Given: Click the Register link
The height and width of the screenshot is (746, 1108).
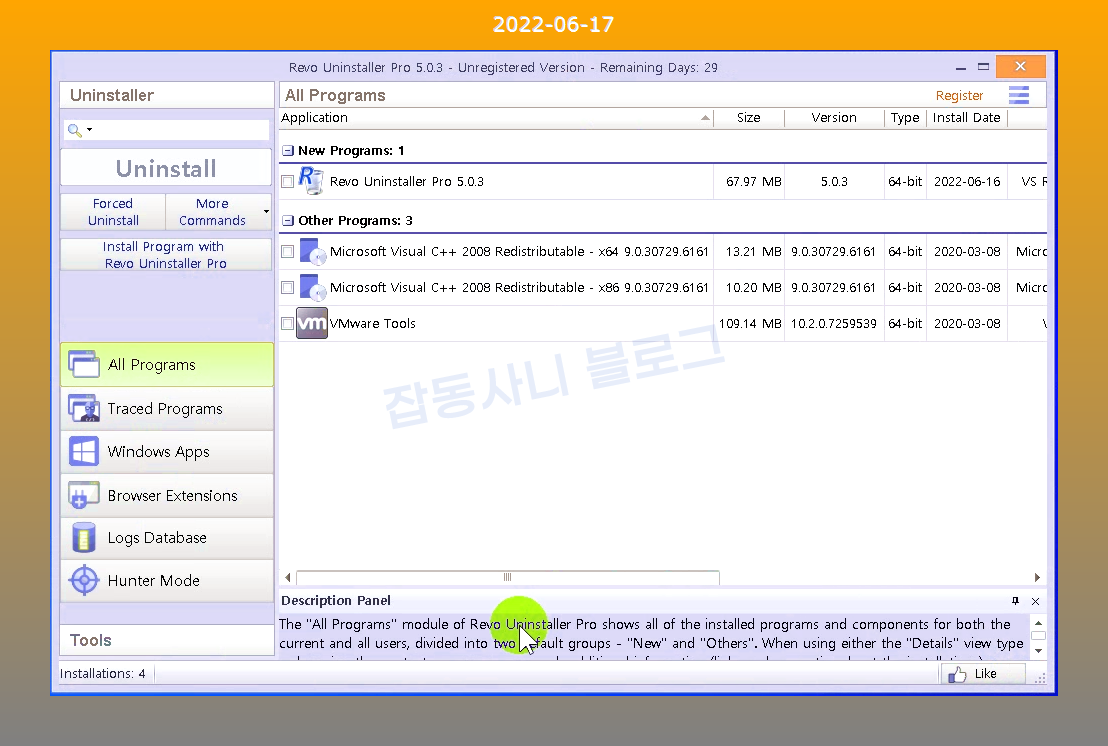Looking at the screenshot, I should (x=959, y=95).
